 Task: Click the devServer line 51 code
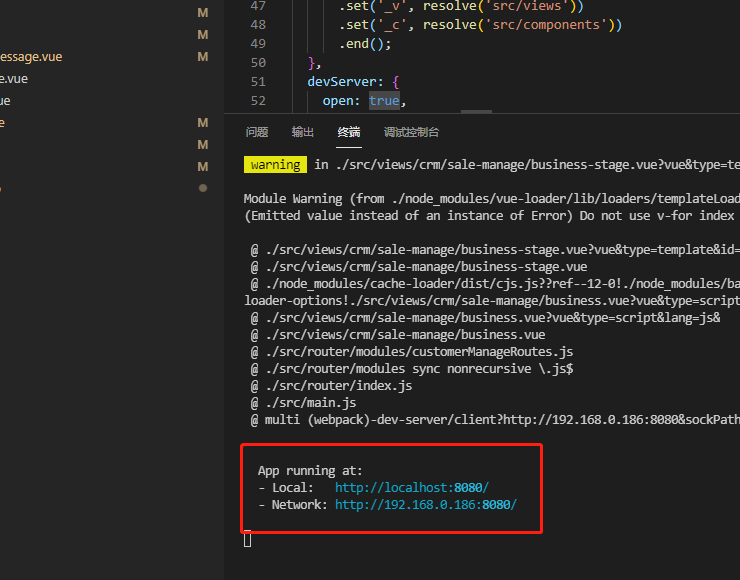353,82
